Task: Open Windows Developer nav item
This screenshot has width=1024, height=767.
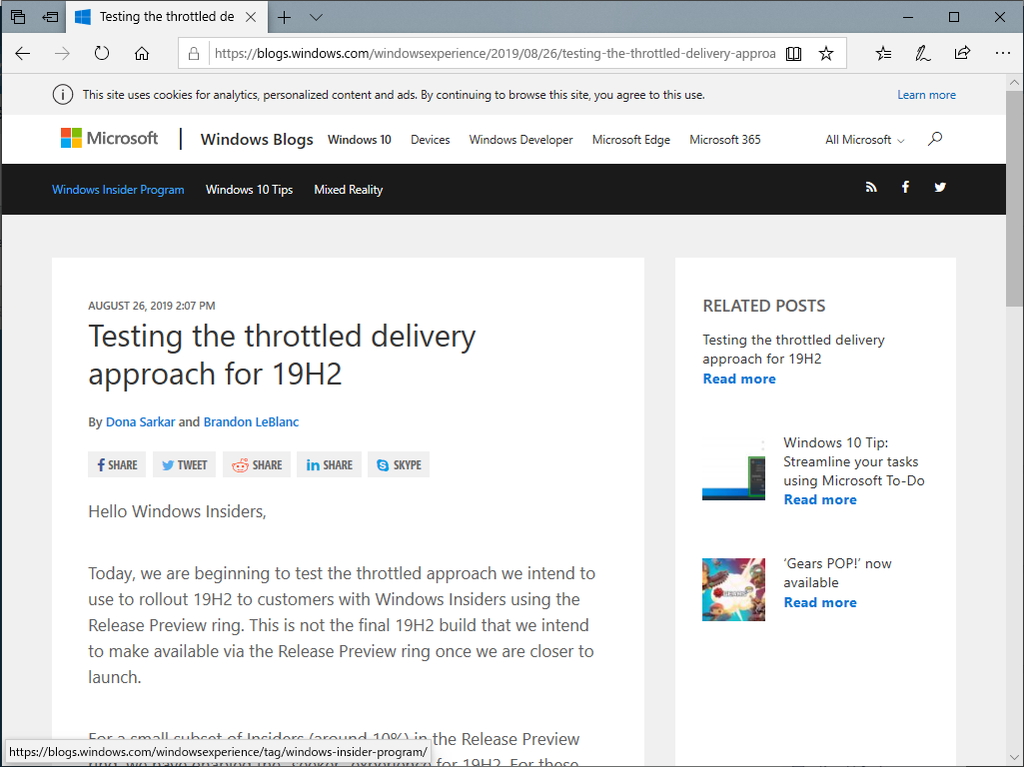Action: [x=520, y=139]
